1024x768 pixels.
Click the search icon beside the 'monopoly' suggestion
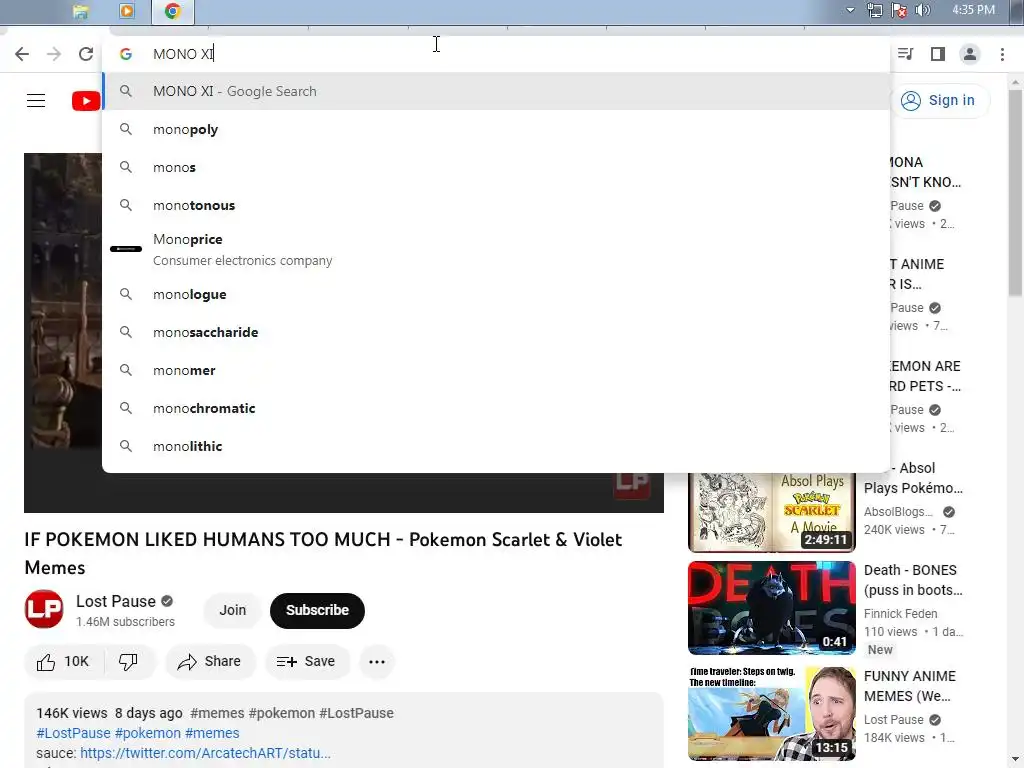[x=126, y=129]
